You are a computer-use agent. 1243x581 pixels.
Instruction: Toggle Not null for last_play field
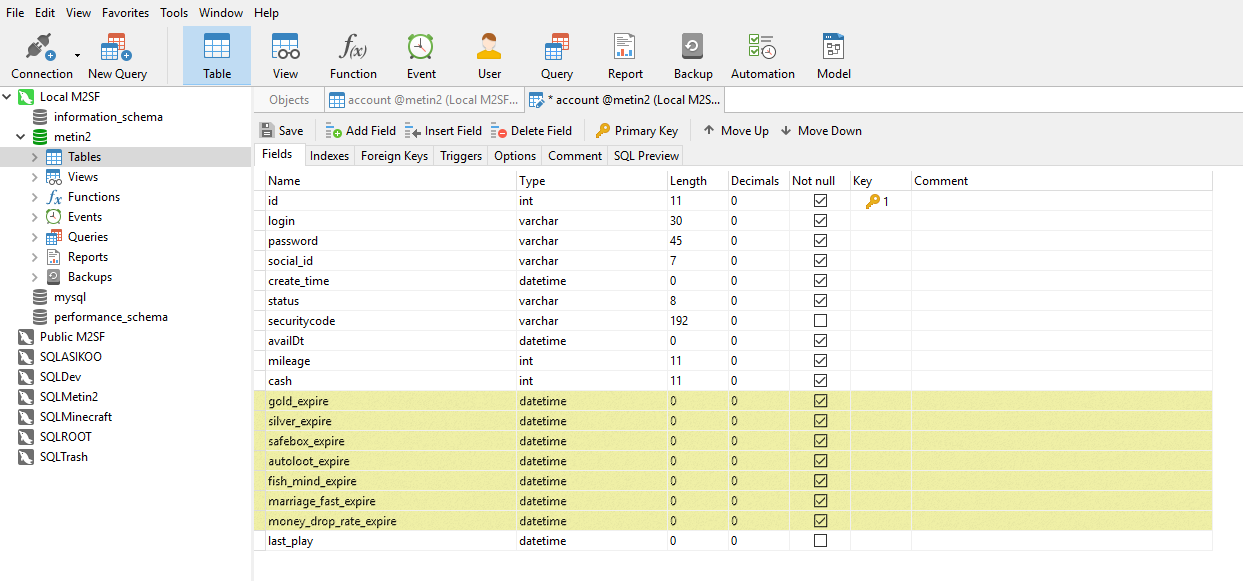pyautogui.click(x=820, y=541)
